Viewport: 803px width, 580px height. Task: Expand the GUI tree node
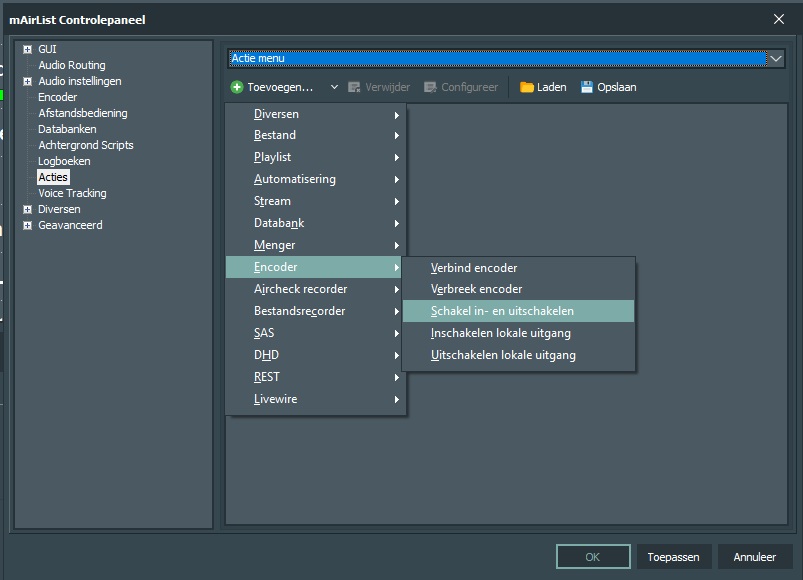point(28,50)
